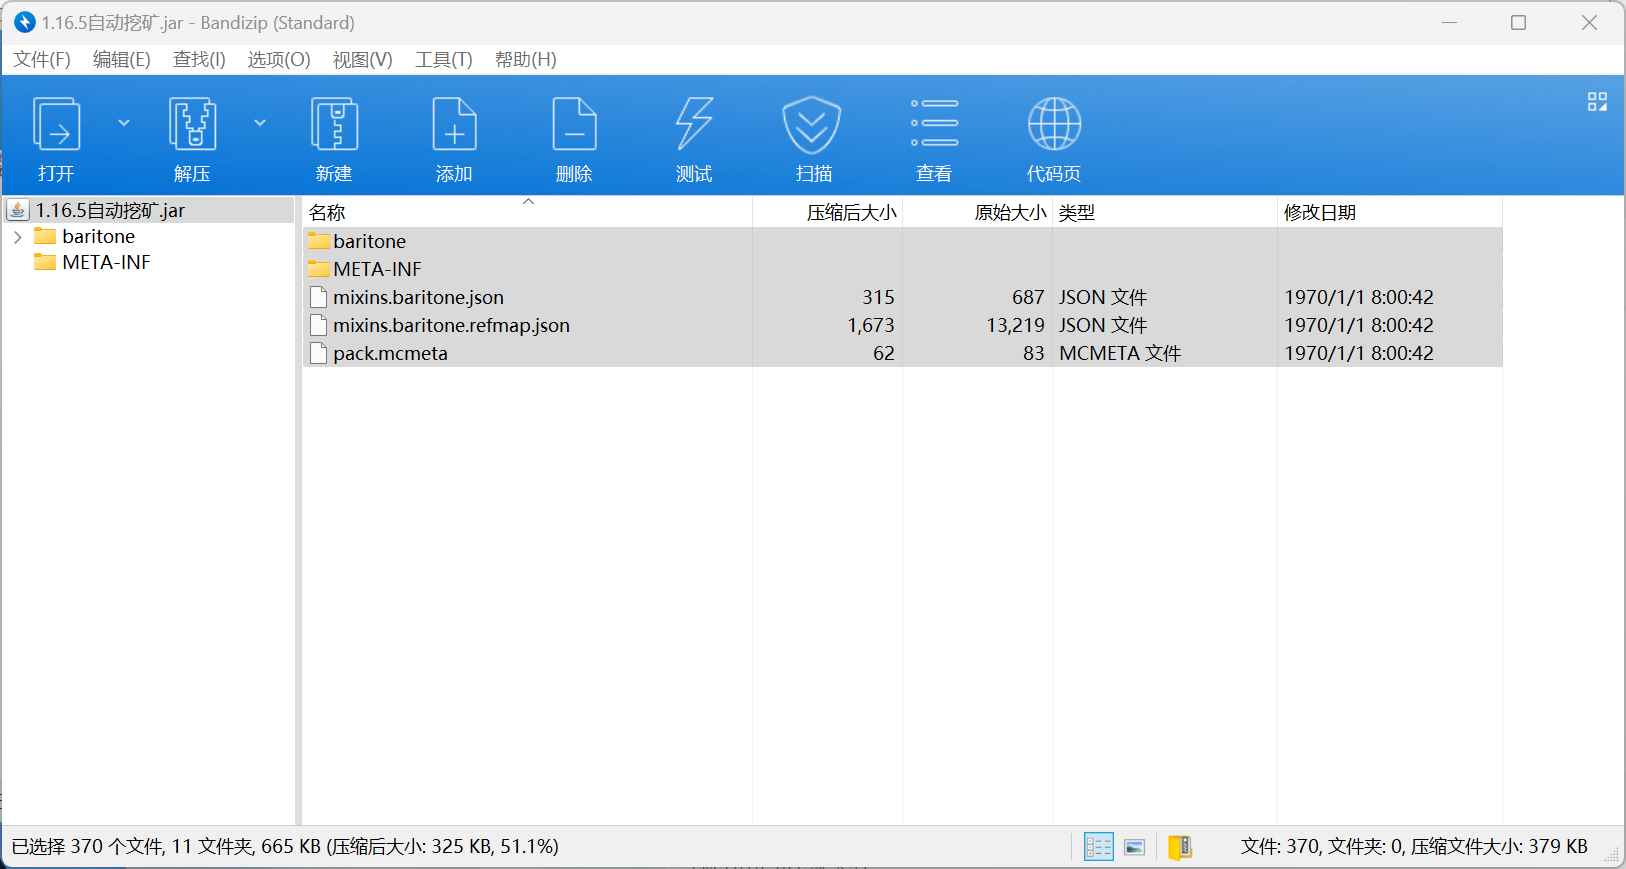Click the 1970/1/1 date of pack.mcmeta
Viewport: 1626px width, 869px height.
coord(1359,353)
